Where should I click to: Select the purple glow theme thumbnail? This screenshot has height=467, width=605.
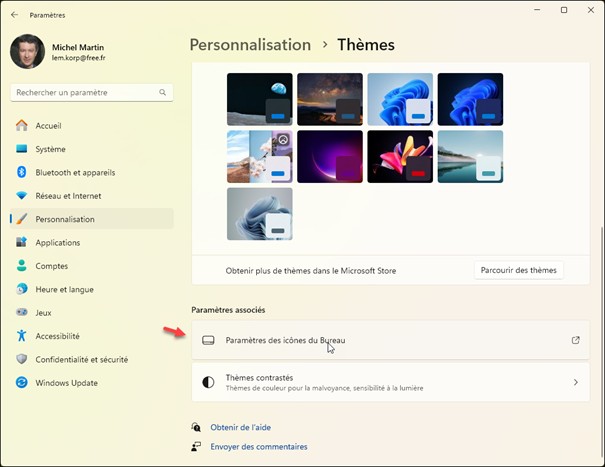click(330, 156)
